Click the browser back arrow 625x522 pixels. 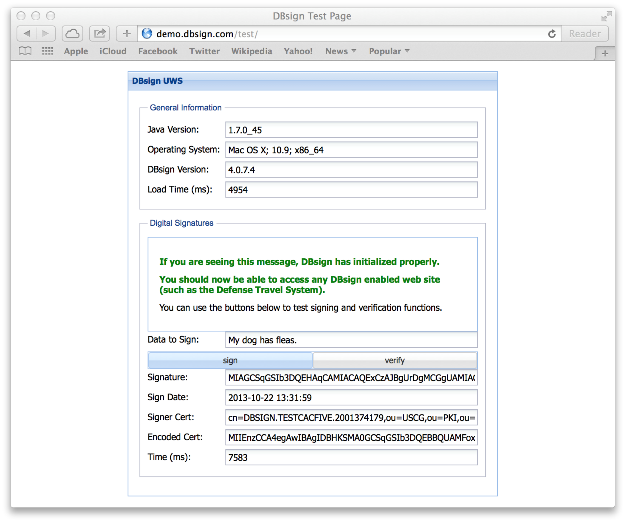pos(28,33)
